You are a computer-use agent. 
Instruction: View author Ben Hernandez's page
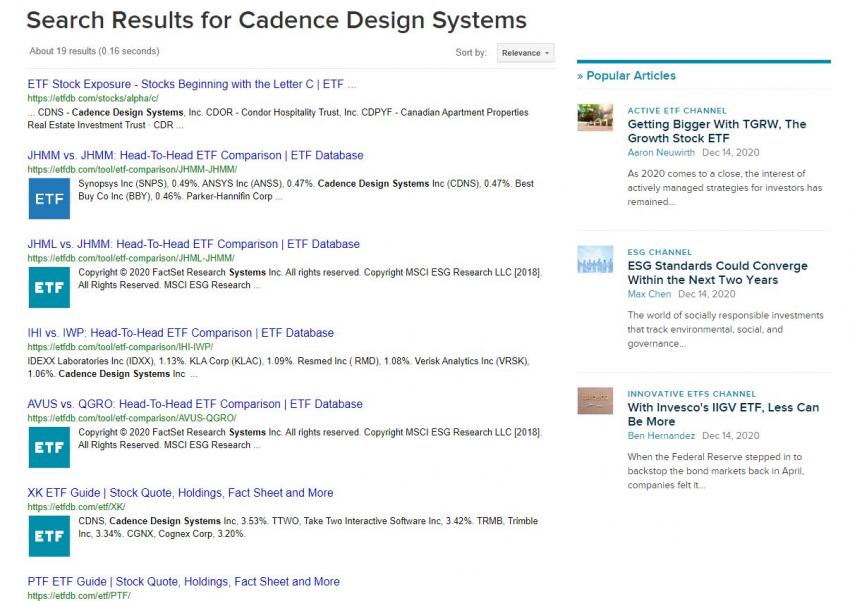tap(661, 435)
